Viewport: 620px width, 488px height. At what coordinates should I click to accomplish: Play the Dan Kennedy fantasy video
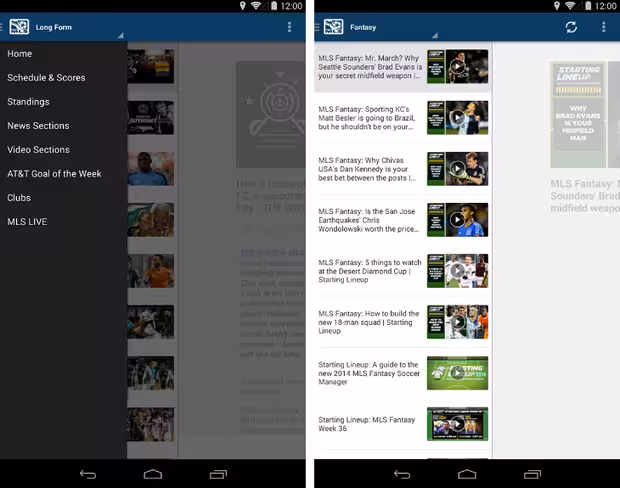(x=457, y=168)
